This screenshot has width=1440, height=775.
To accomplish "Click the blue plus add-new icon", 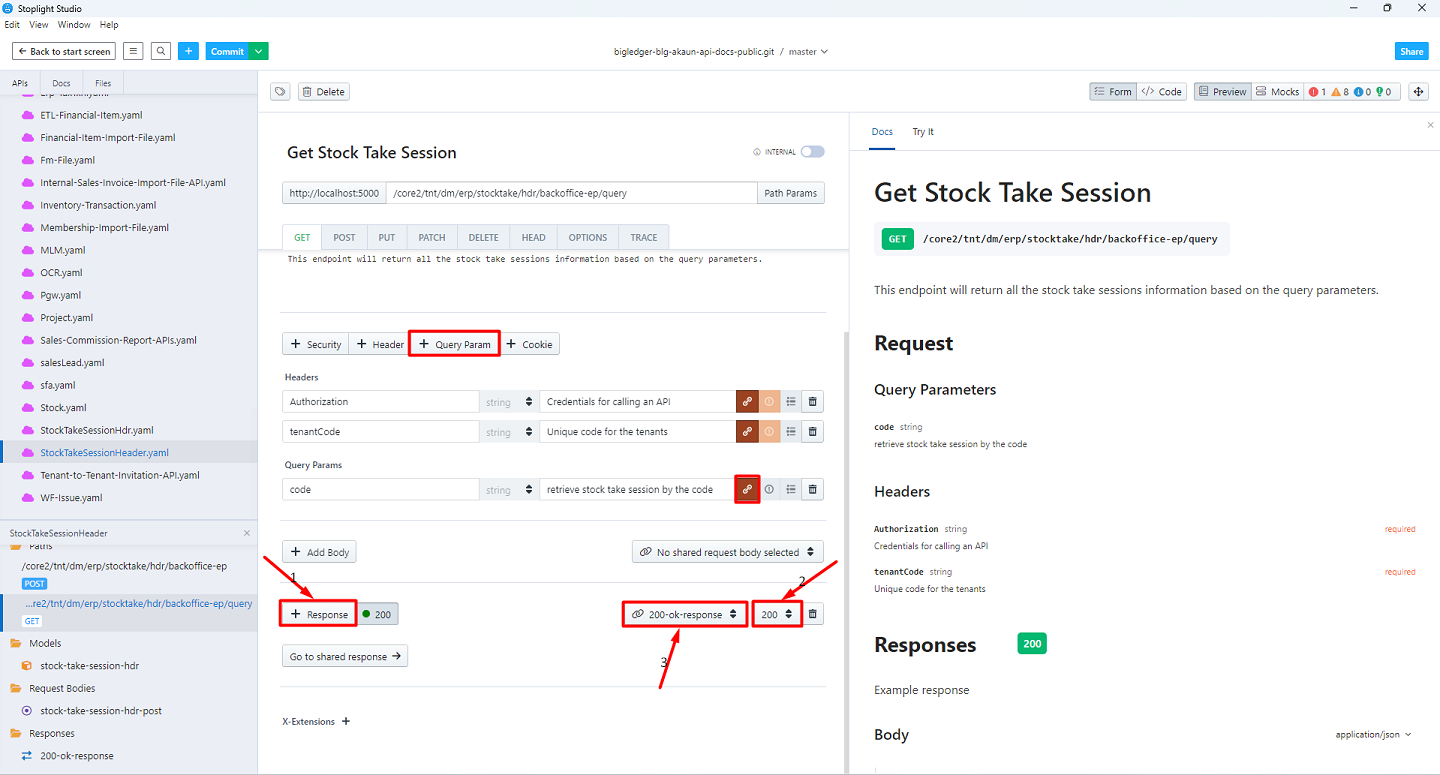I will (189, 51).
